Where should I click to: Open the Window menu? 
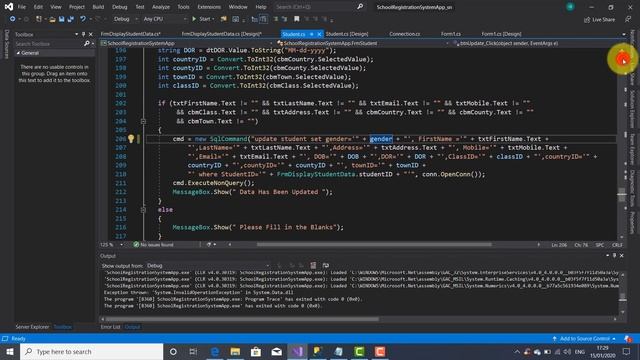click(x=238, y=7)
